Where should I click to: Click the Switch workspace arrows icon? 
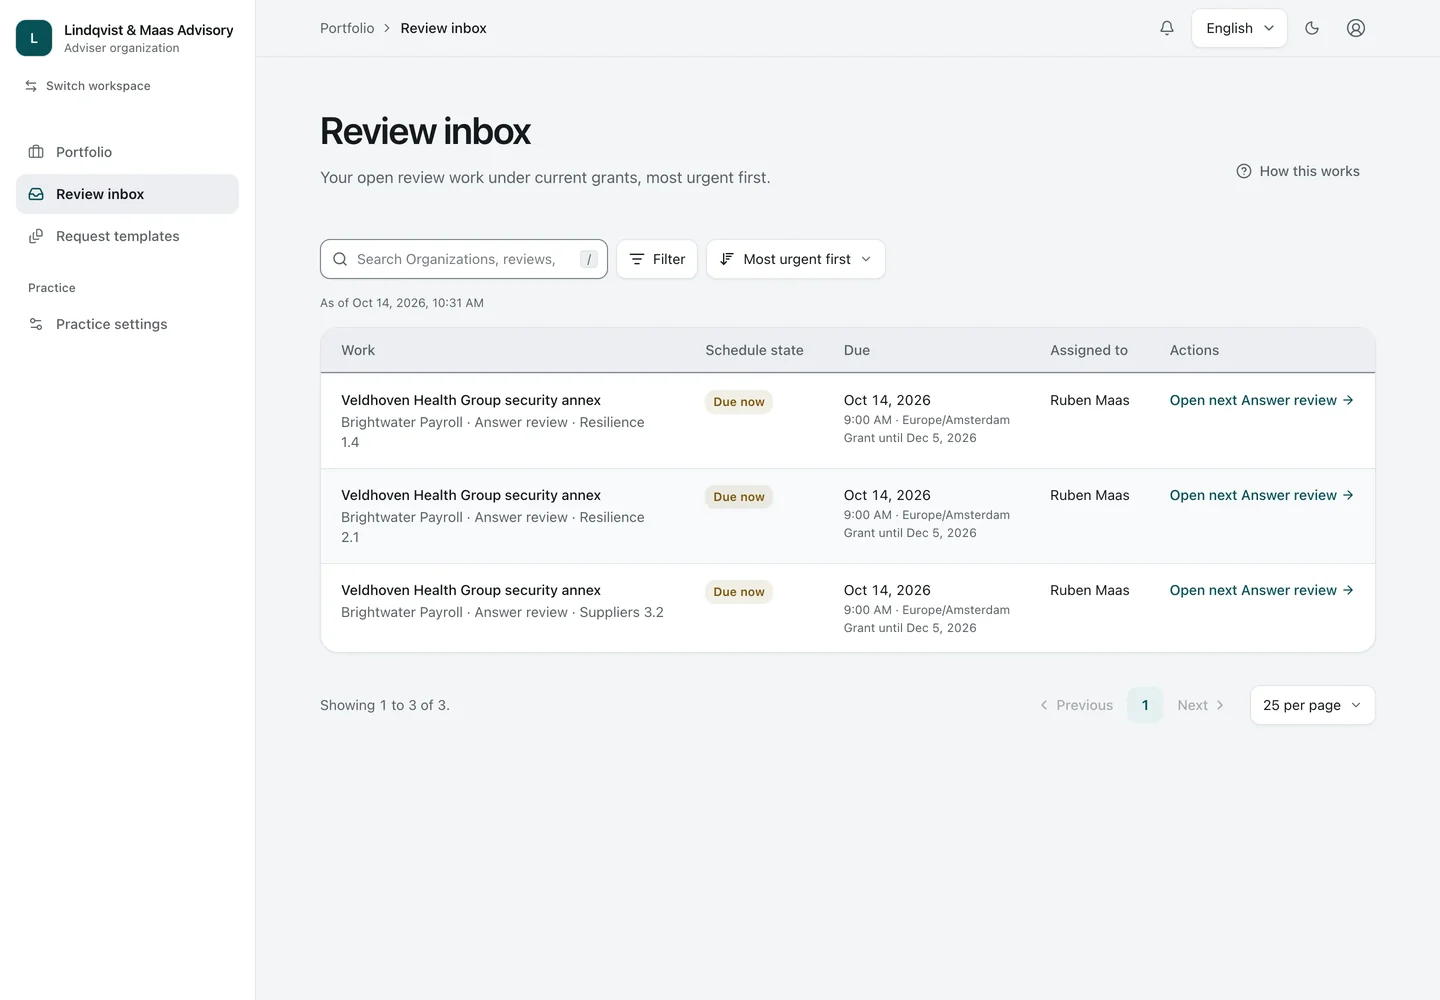(31, 86)
